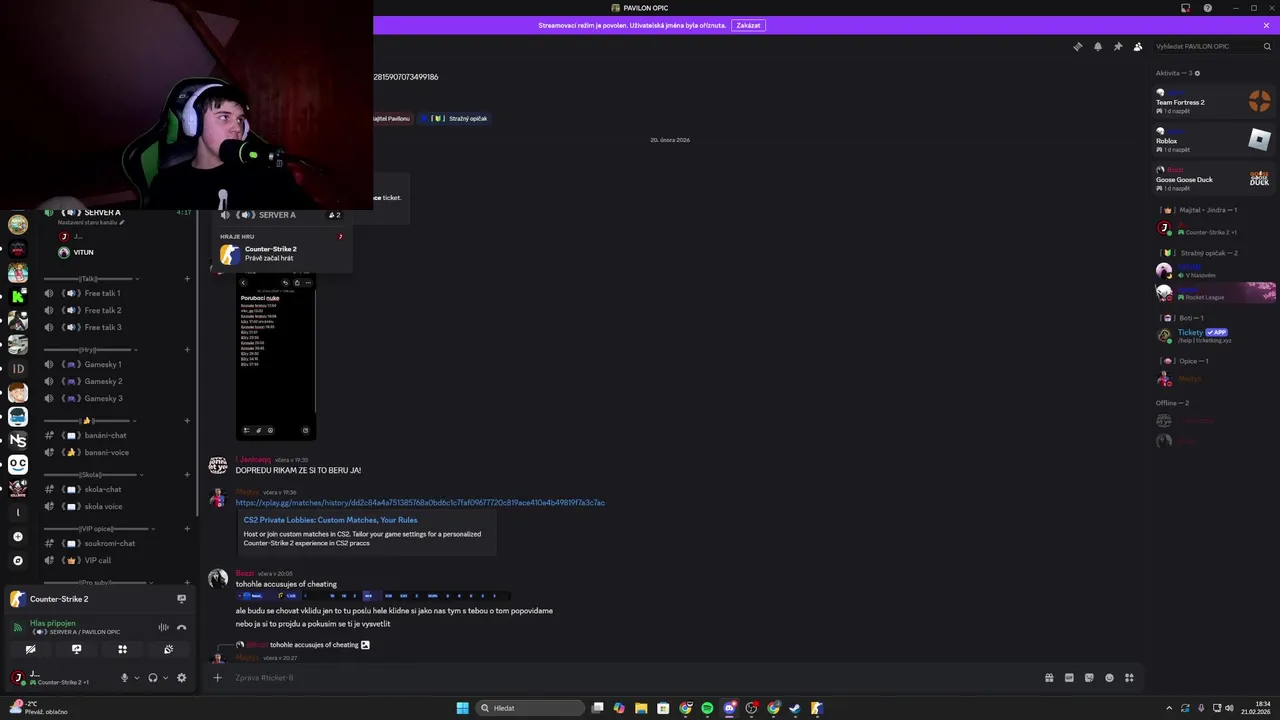The image size is (1280, 720).
Task: Join Free talk 2 voice channel
Action: click(118, 310)
